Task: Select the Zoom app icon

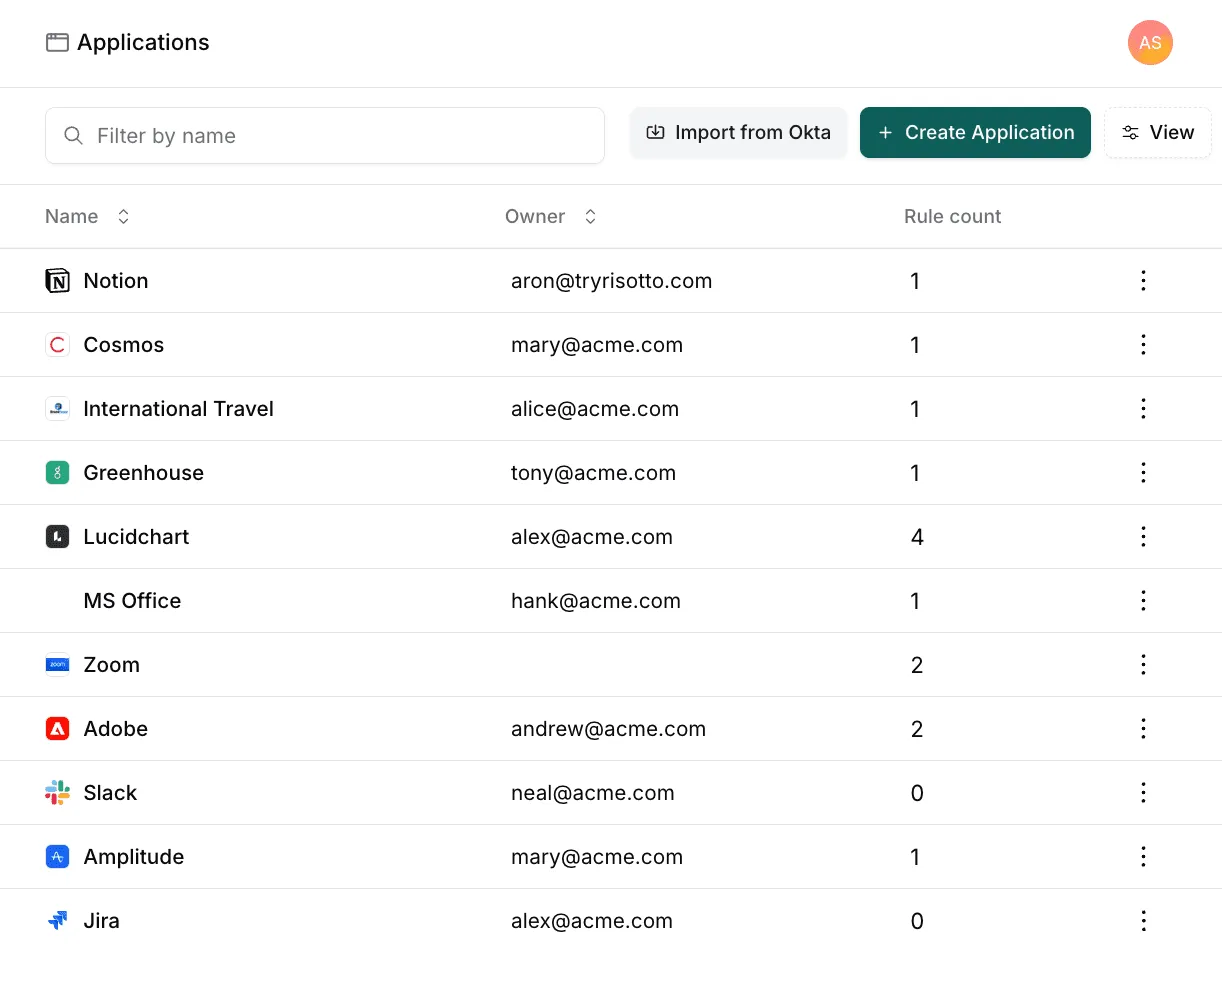Action: click(57, 665)
